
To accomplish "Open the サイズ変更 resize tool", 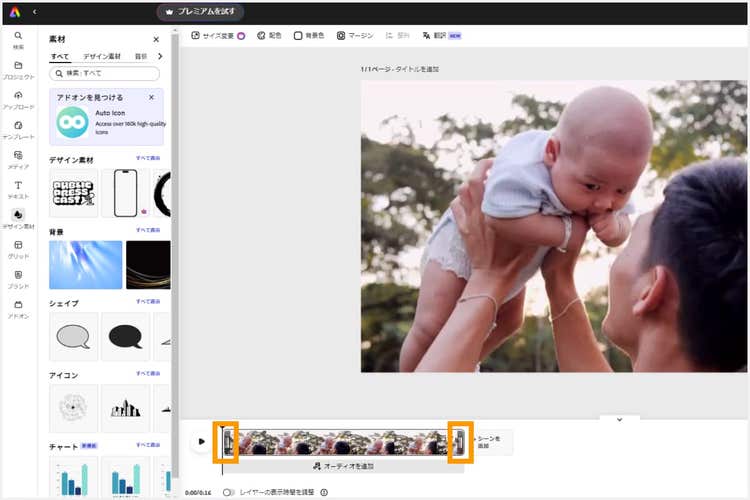I will click(218, 36).
